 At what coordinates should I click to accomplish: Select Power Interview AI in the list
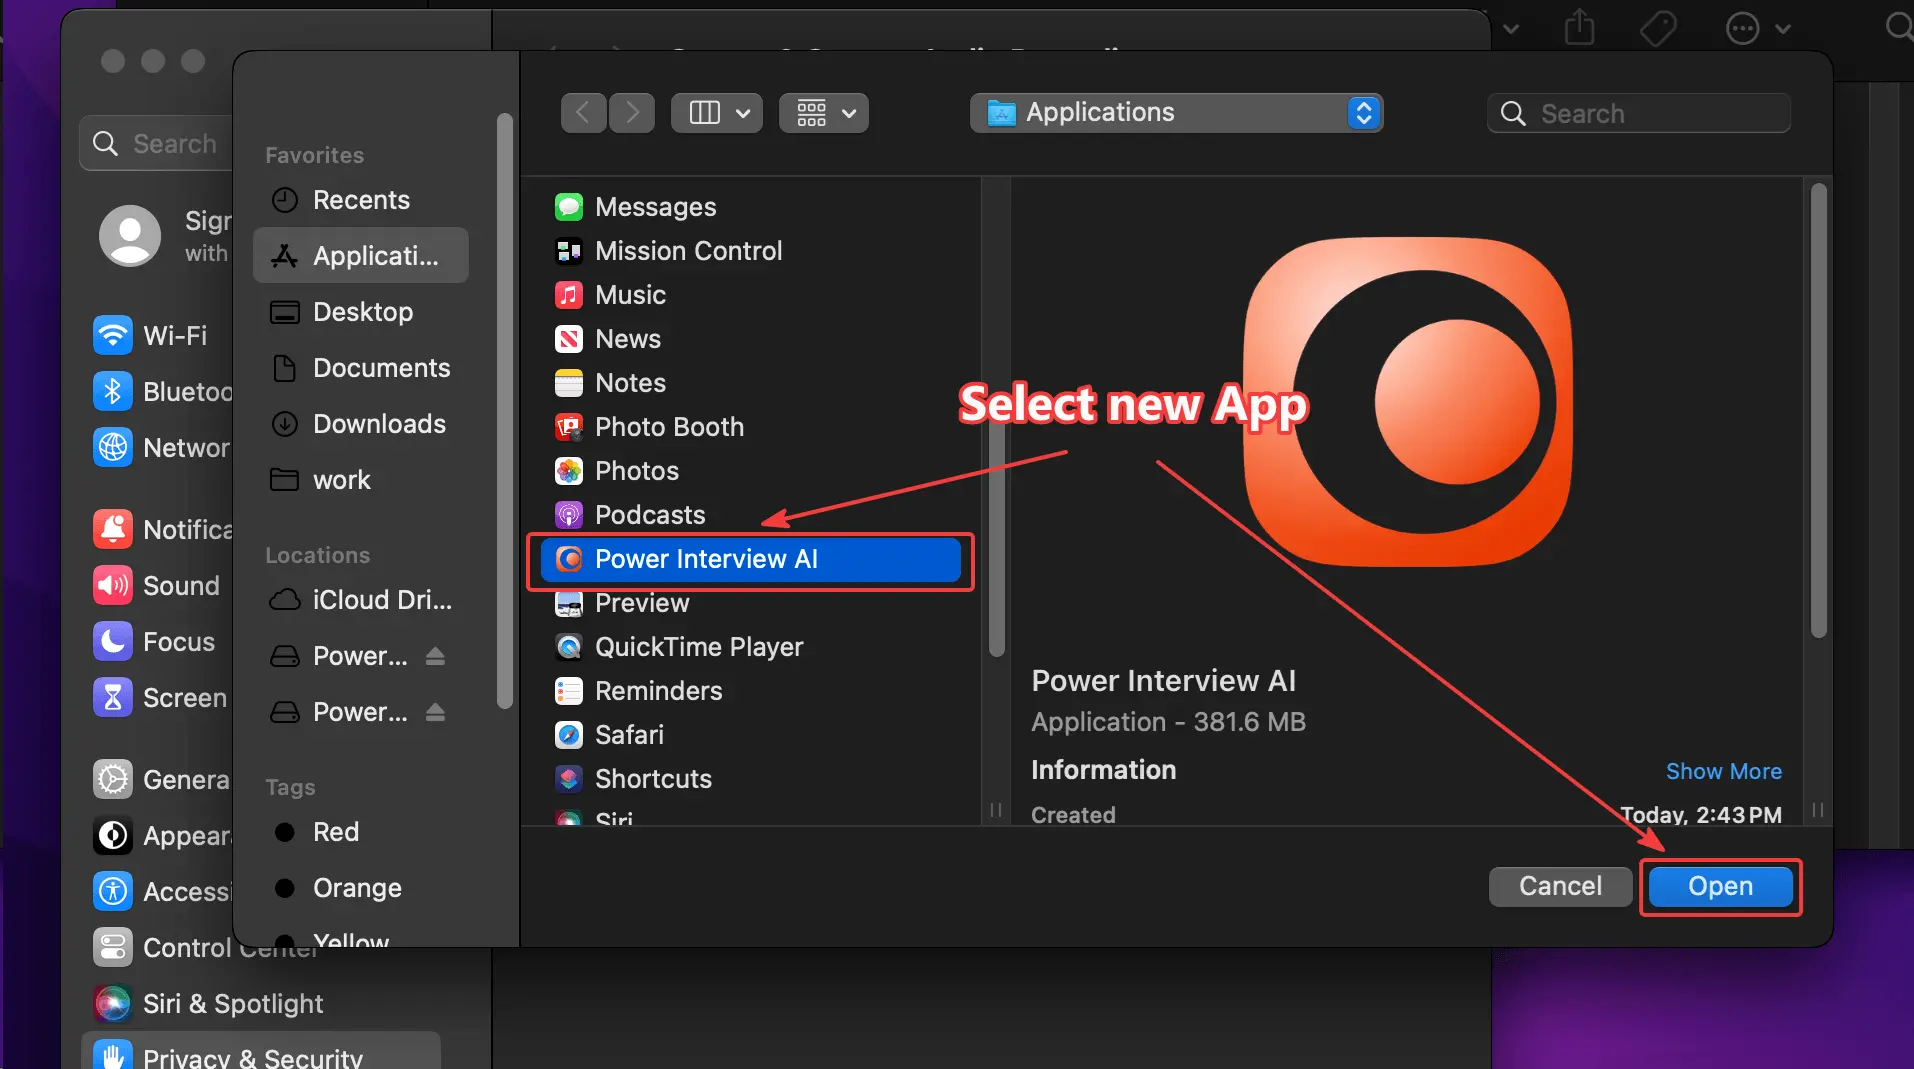[x=750, y=559]
